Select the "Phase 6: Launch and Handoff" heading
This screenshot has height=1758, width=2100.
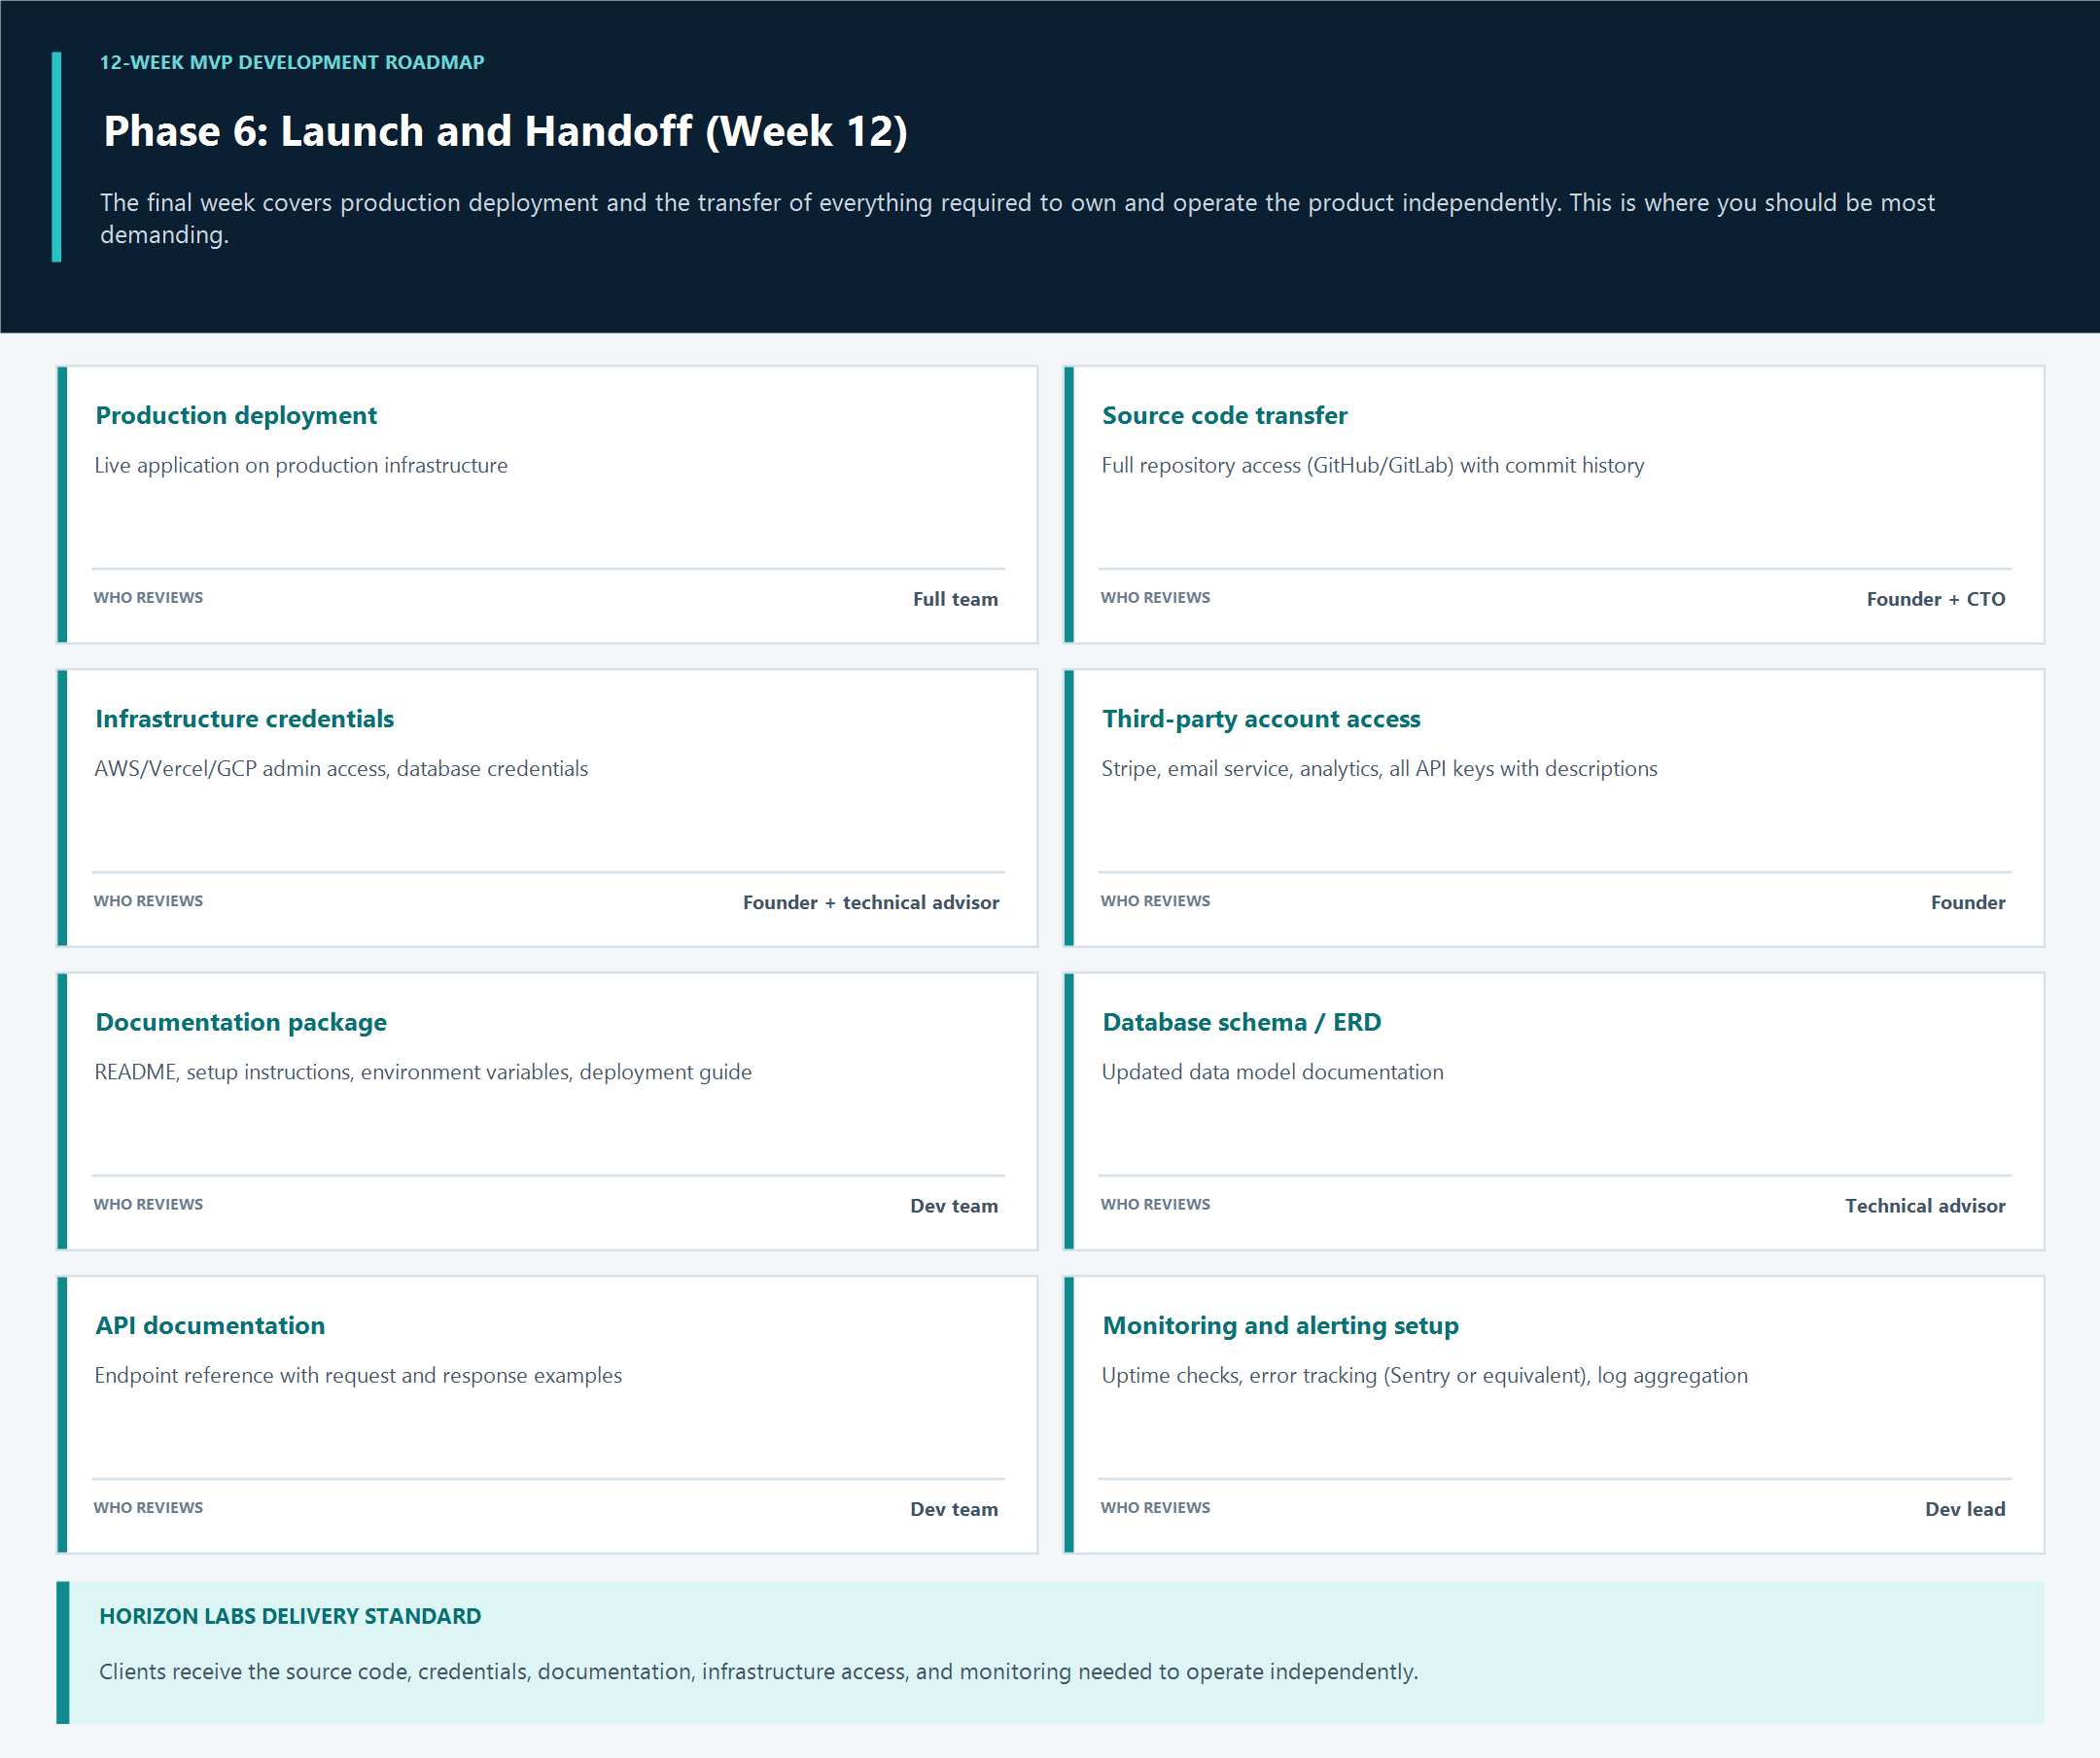tap(505, 131)
